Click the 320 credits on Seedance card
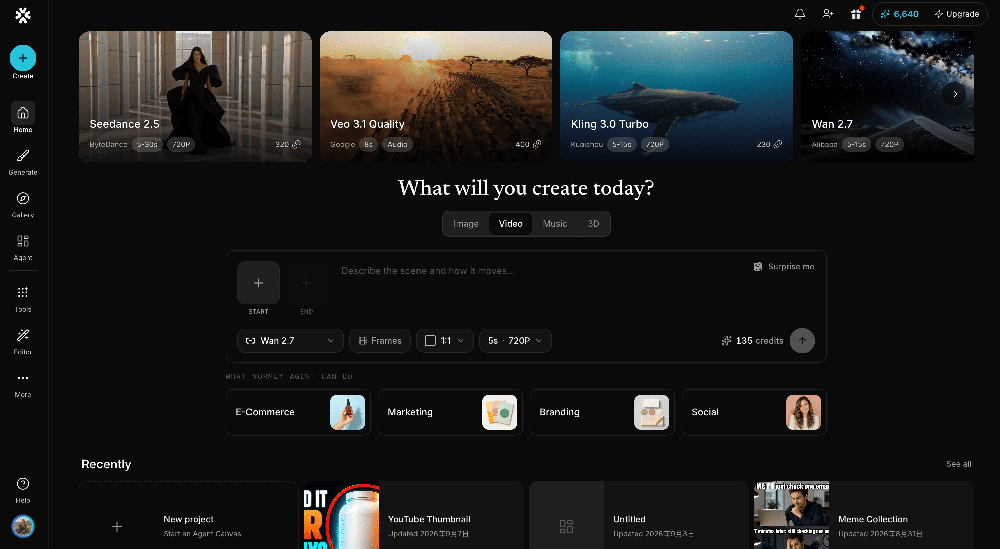1000x549 pixels. point(288,145)
